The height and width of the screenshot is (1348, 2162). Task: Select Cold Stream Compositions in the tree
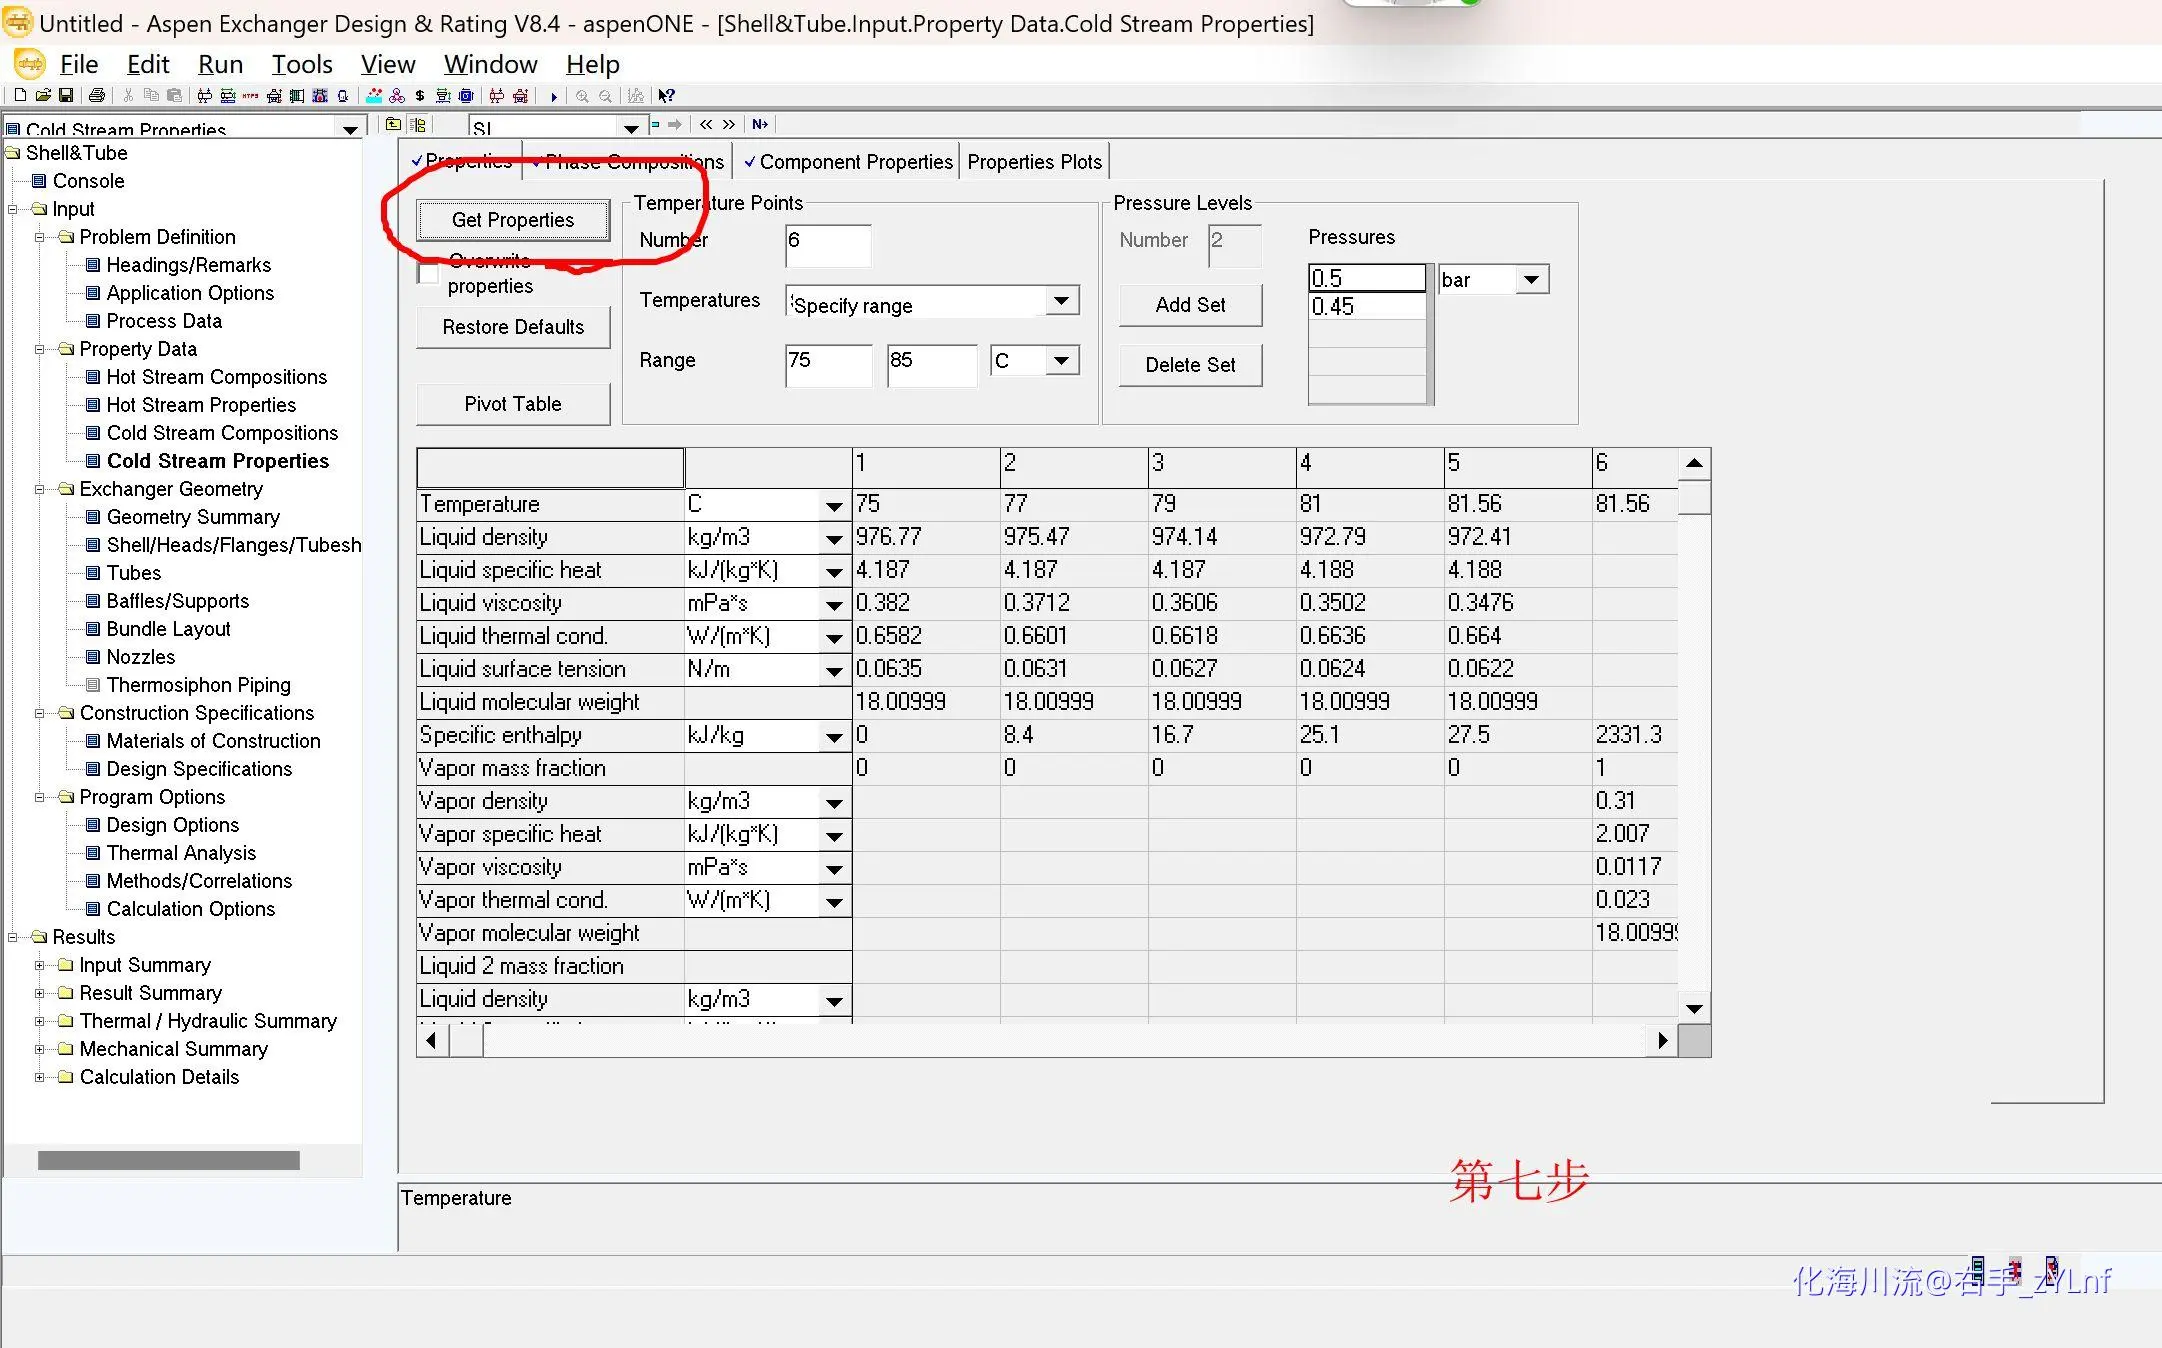pyautogui.click(x=222, y=433)
